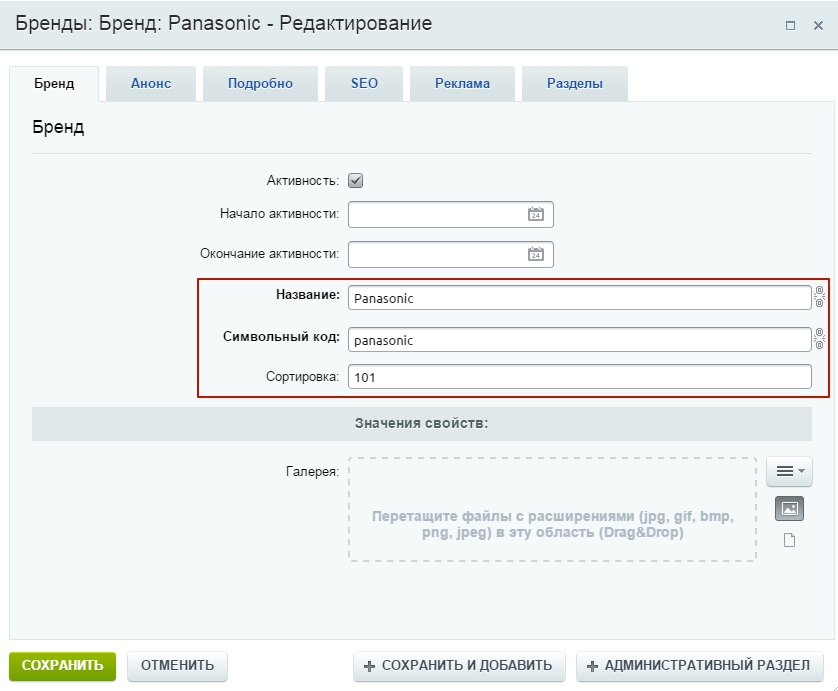Click the Сохранить button
The width and height of the screenshot is (838, 691).
click(x=63, y=666)
